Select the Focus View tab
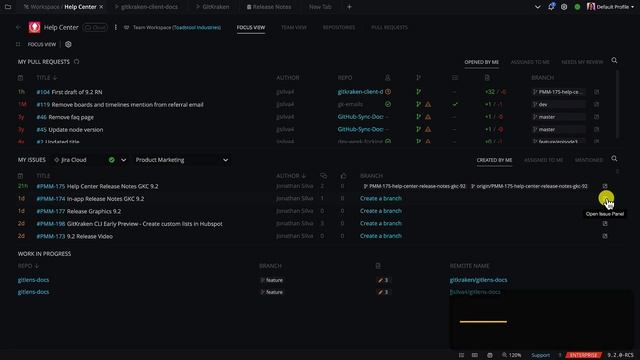The width and height of the screenshot is (640, 360). click(251, 27)
